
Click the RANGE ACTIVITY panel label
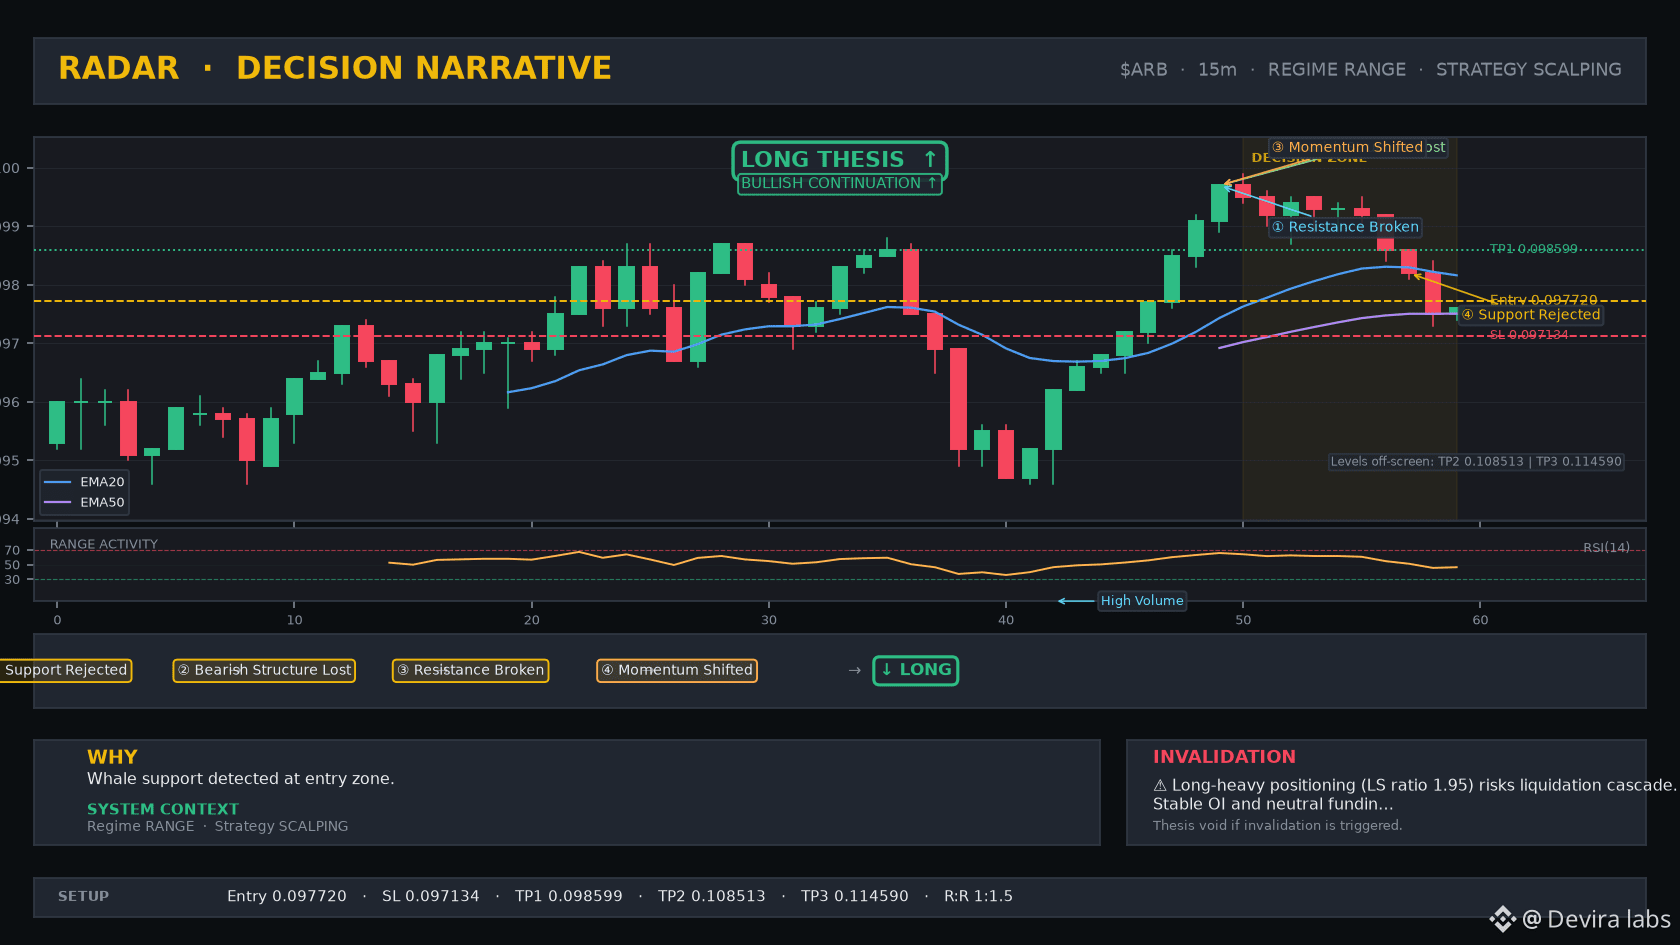coord(104,544)
